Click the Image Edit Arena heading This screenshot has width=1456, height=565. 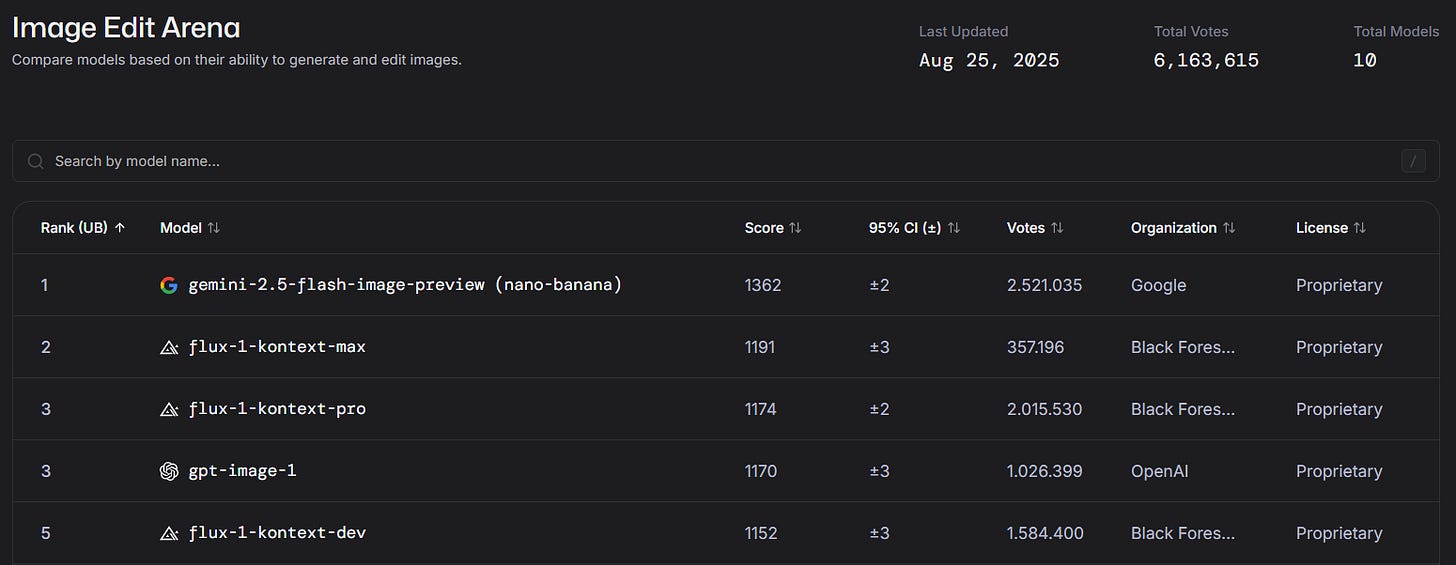[126, 28]
